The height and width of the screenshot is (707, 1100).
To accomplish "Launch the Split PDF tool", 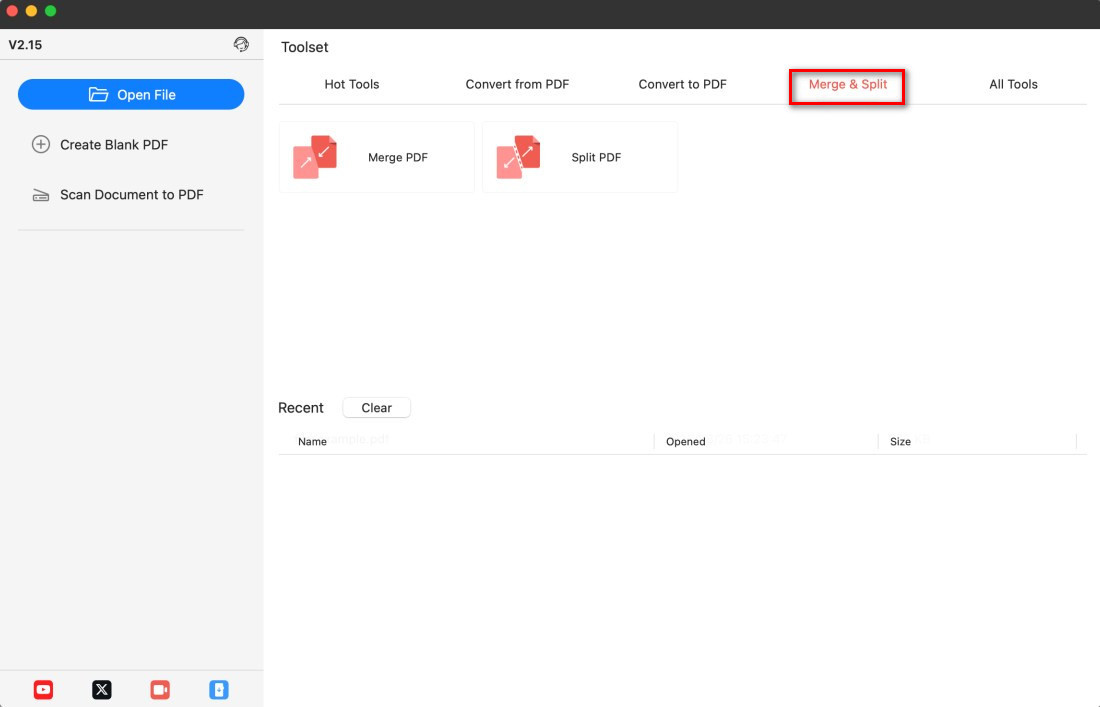I will point(580,158).
